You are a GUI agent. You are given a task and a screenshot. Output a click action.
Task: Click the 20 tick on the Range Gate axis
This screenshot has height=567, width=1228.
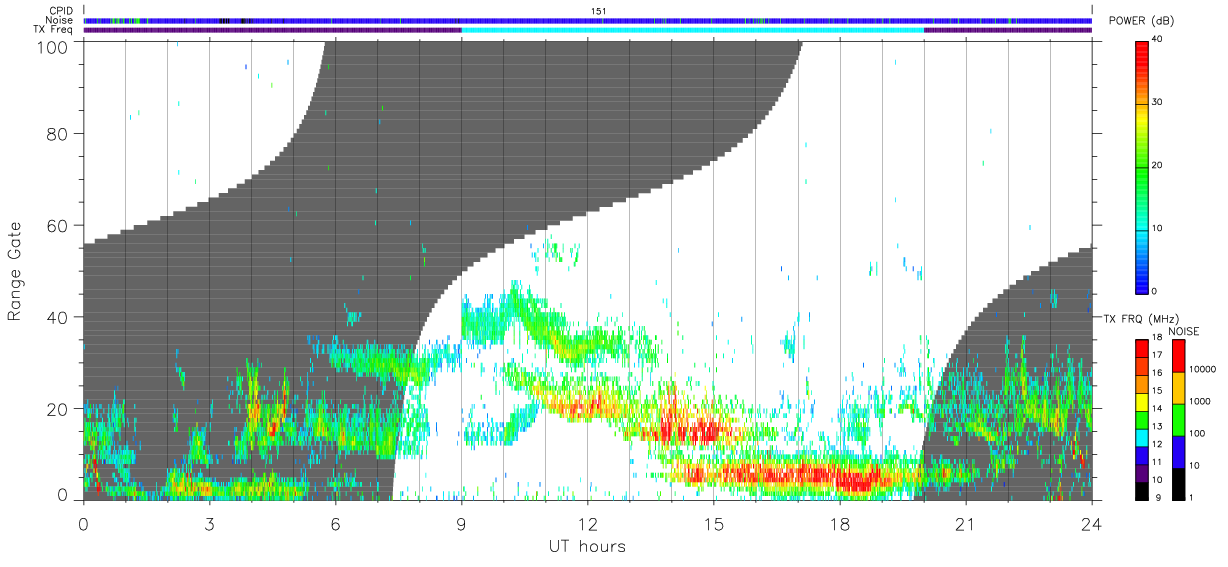(58, 409)
